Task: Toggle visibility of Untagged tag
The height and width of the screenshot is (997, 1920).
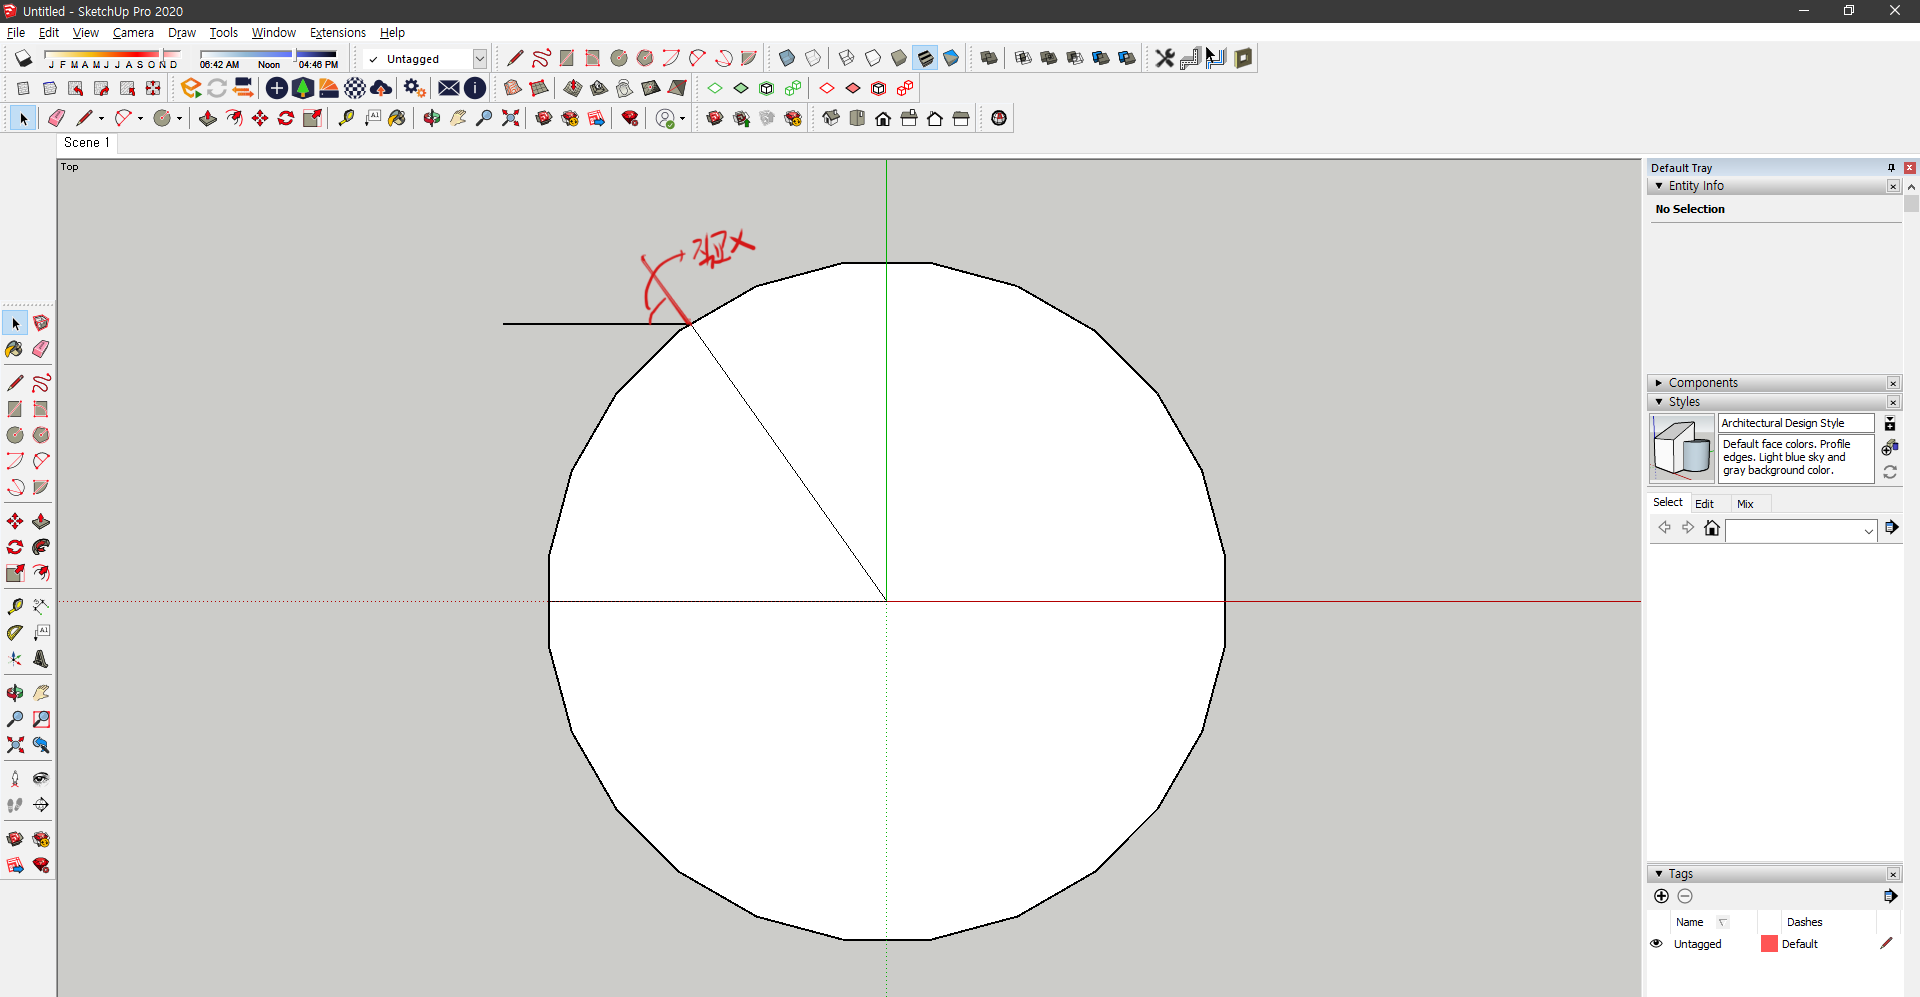Action: 1656,943
